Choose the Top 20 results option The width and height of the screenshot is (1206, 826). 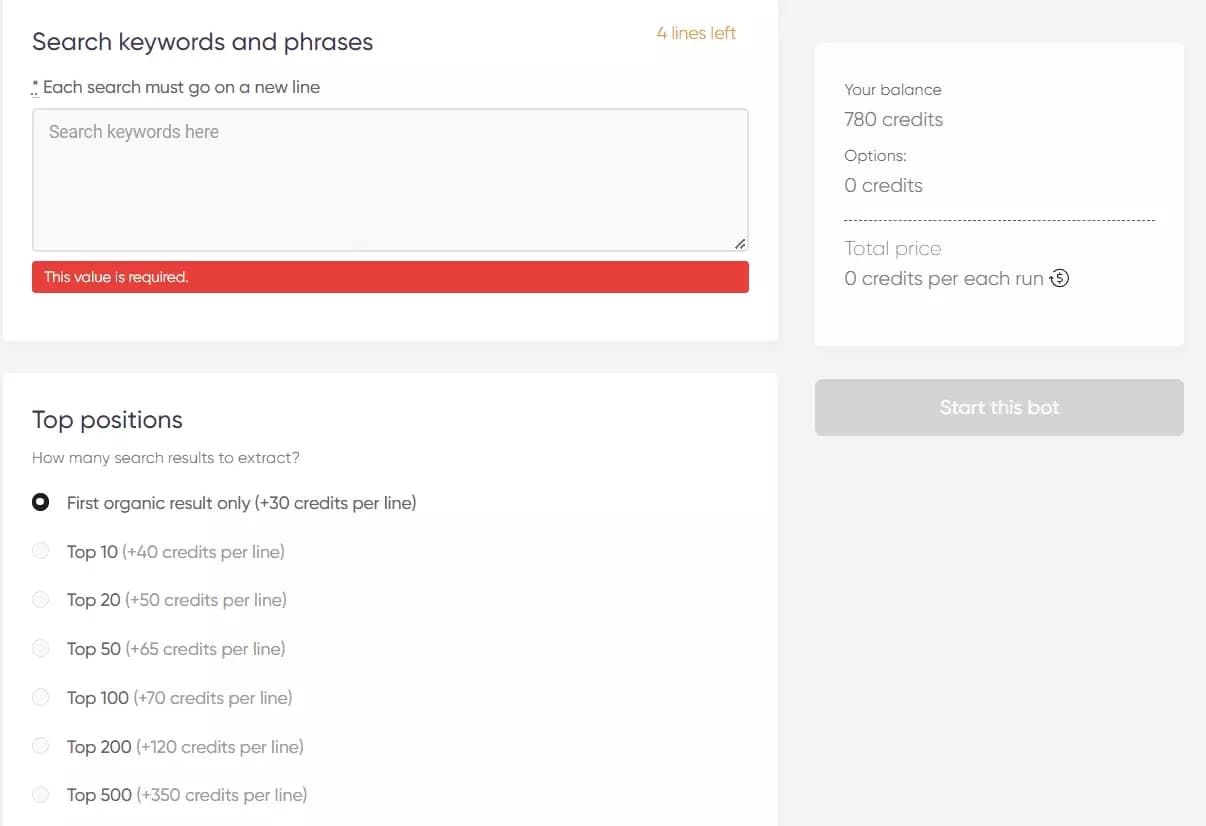click(x=41, y=599)
